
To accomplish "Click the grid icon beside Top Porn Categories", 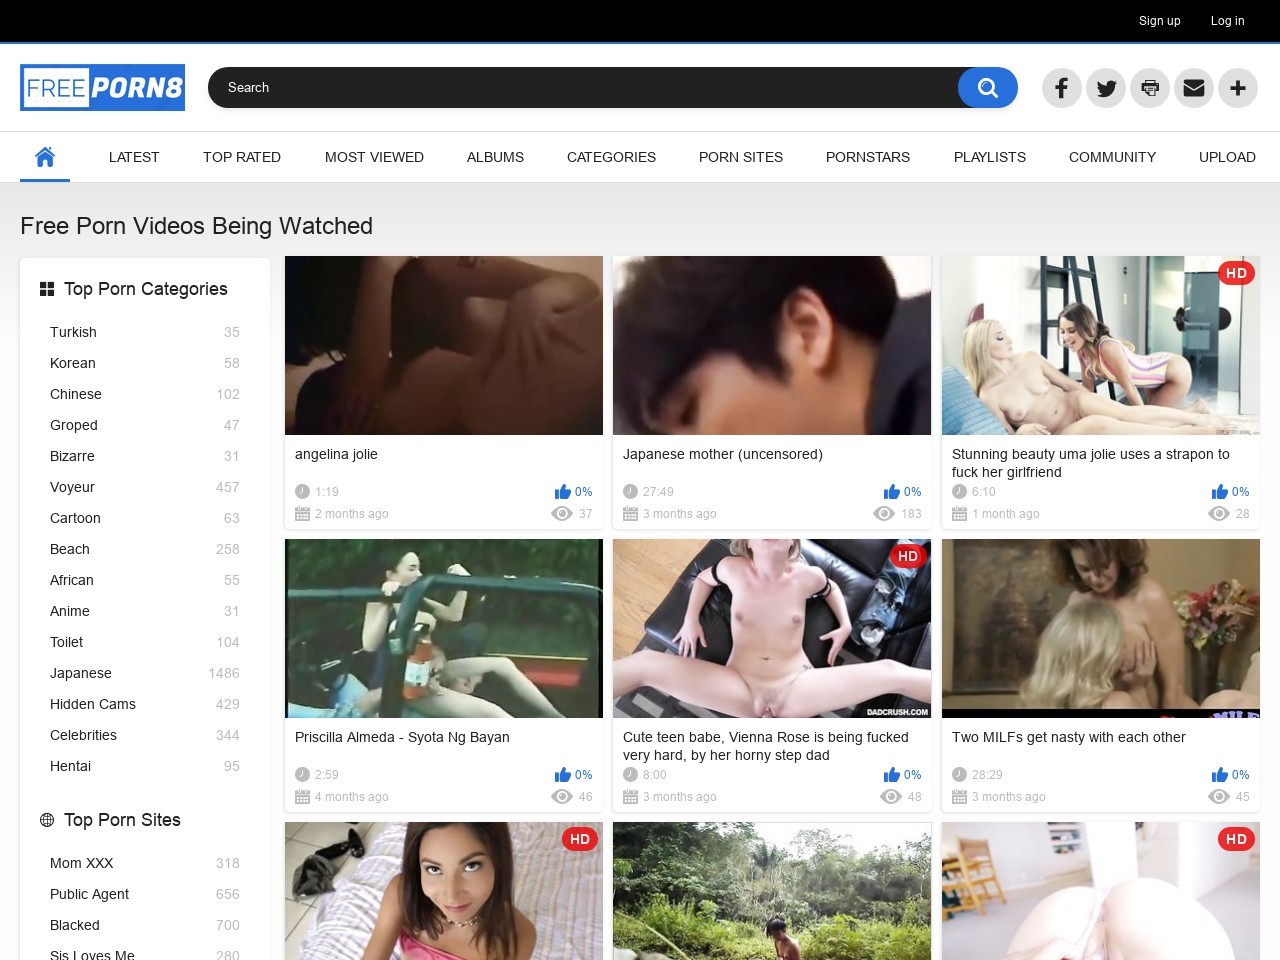I will pos(47,289).
